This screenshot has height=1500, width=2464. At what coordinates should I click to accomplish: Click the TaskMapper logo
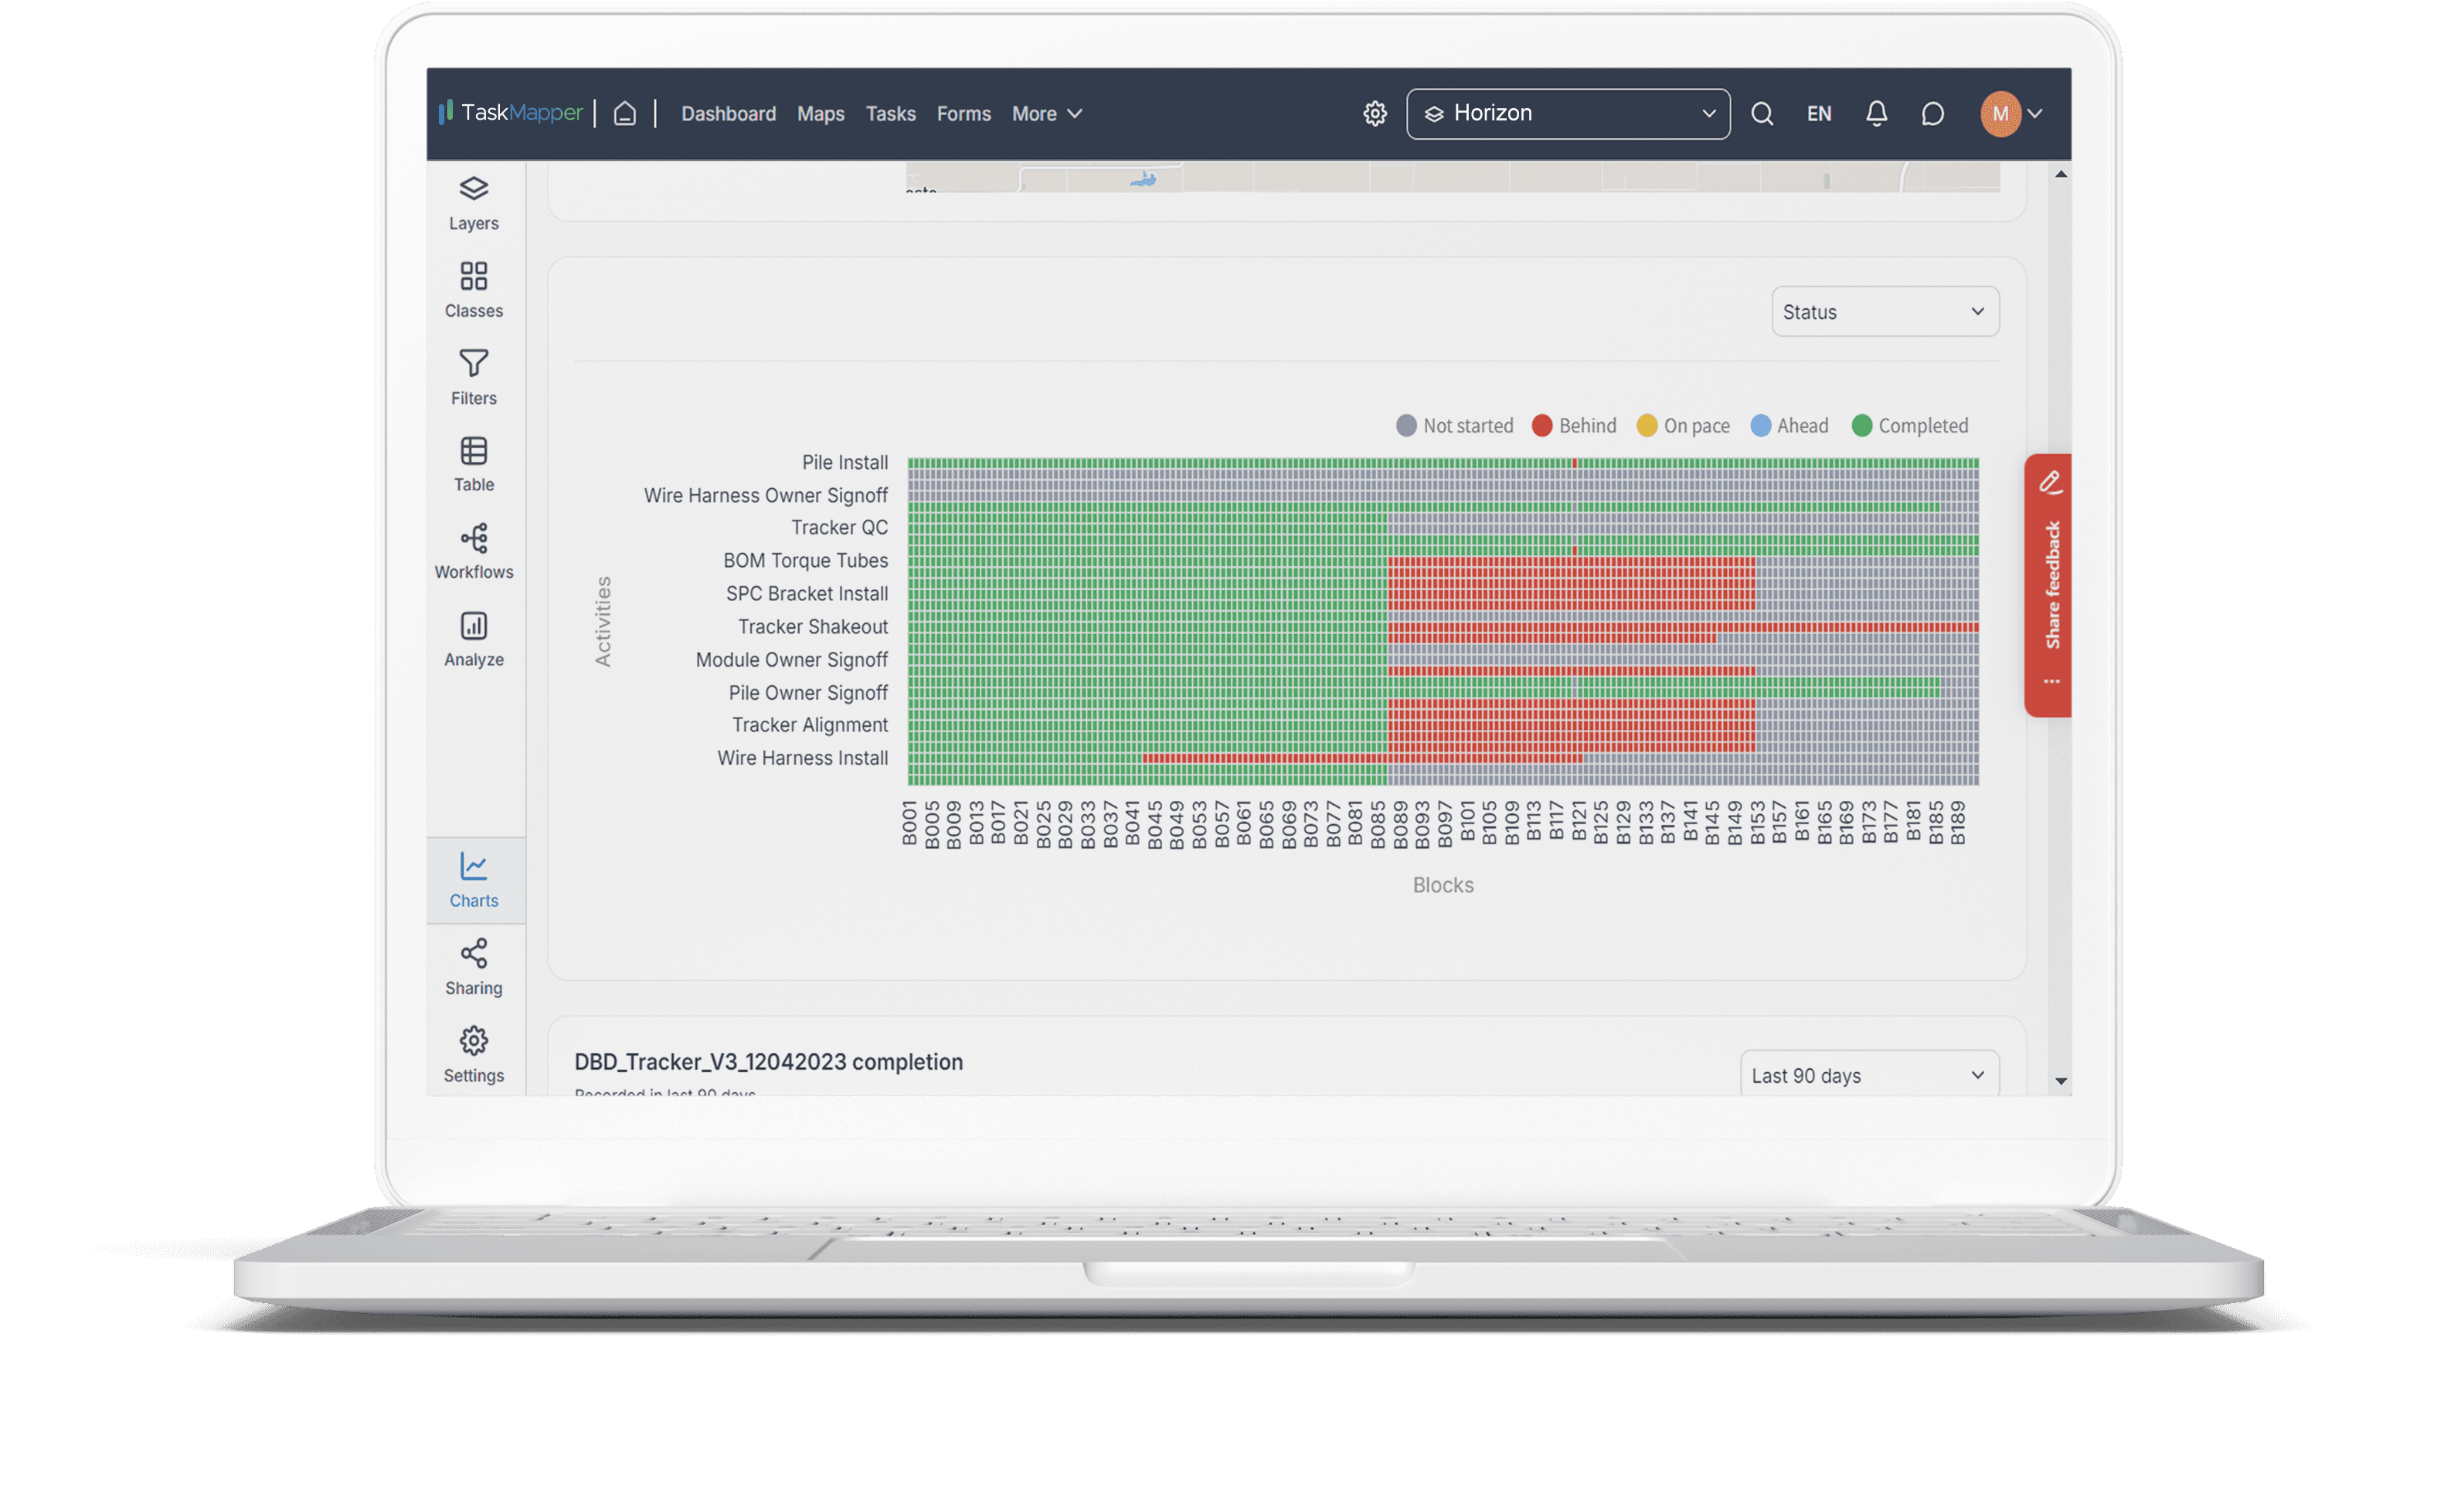(510, 113)
